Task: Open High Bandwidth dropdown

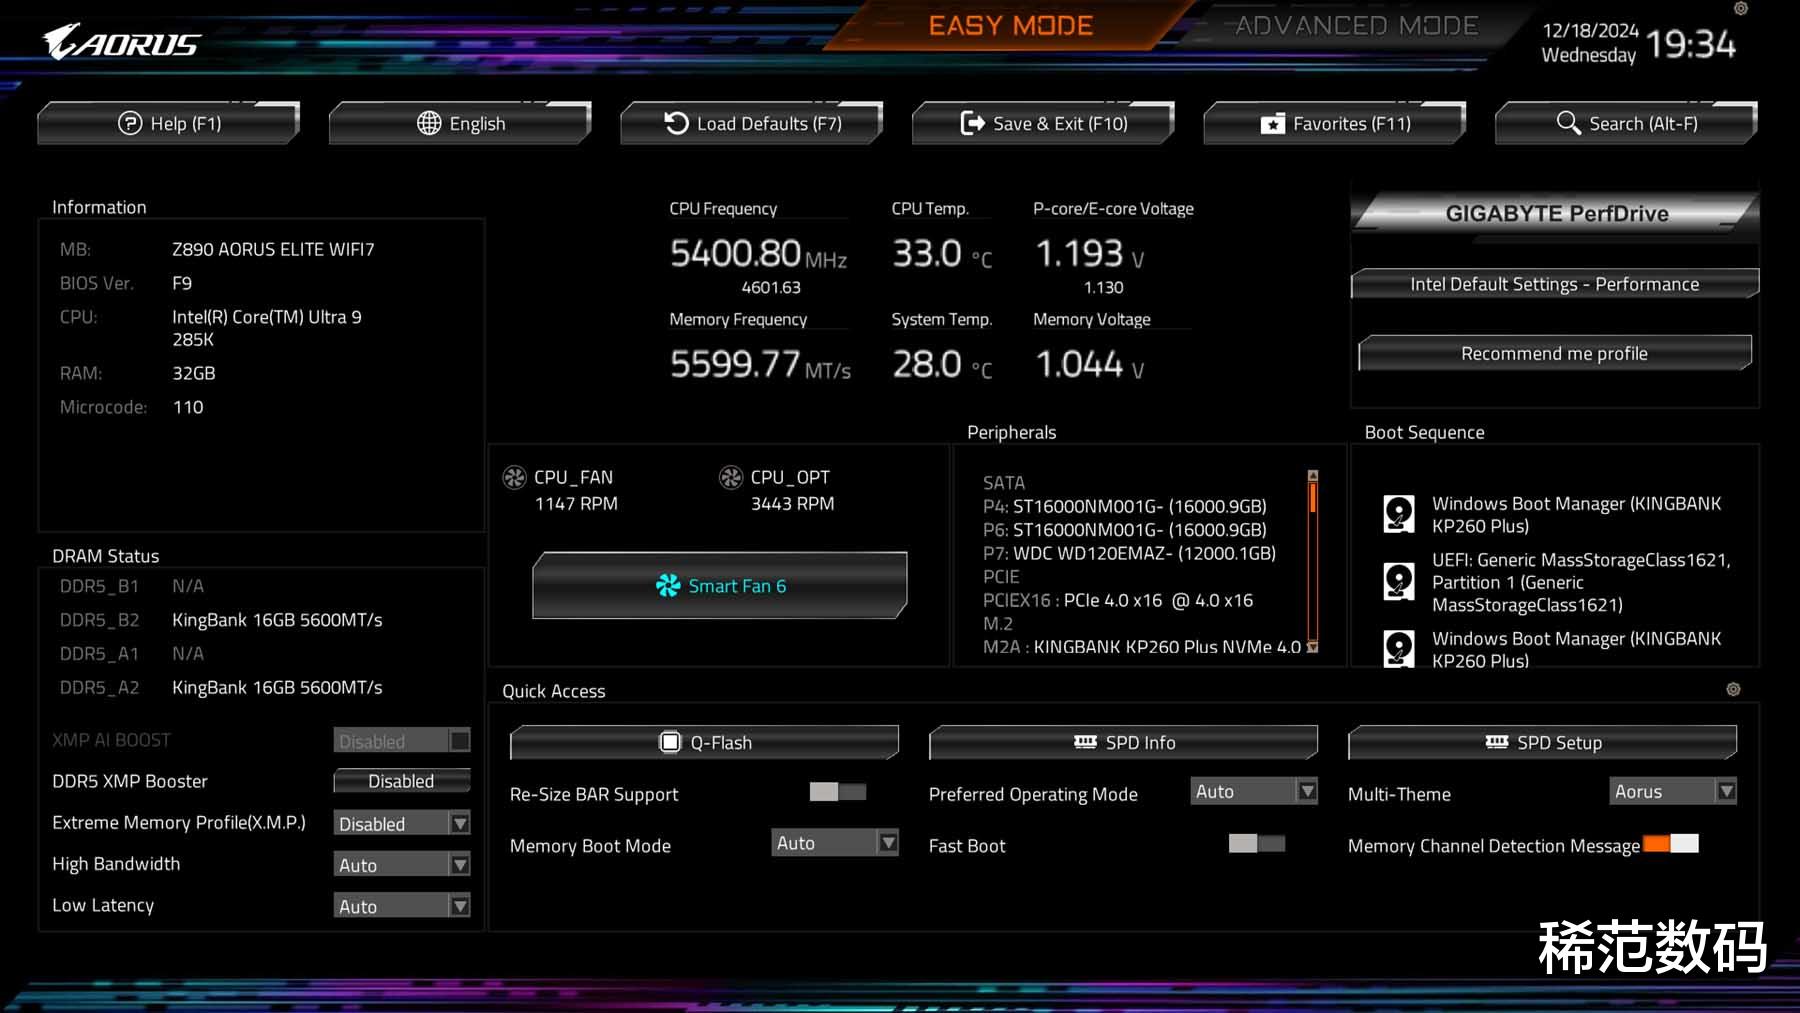Action: tap(402, 864)
